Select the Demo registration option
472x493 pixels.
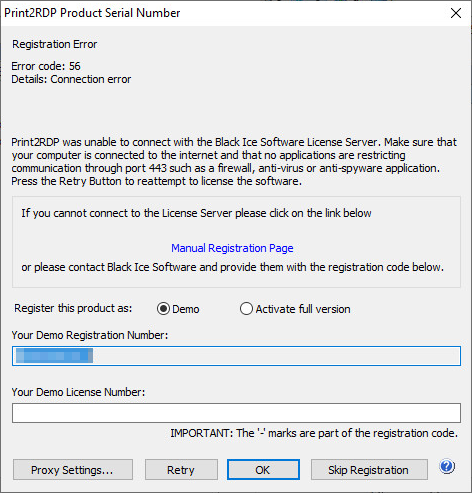(163, 309)
